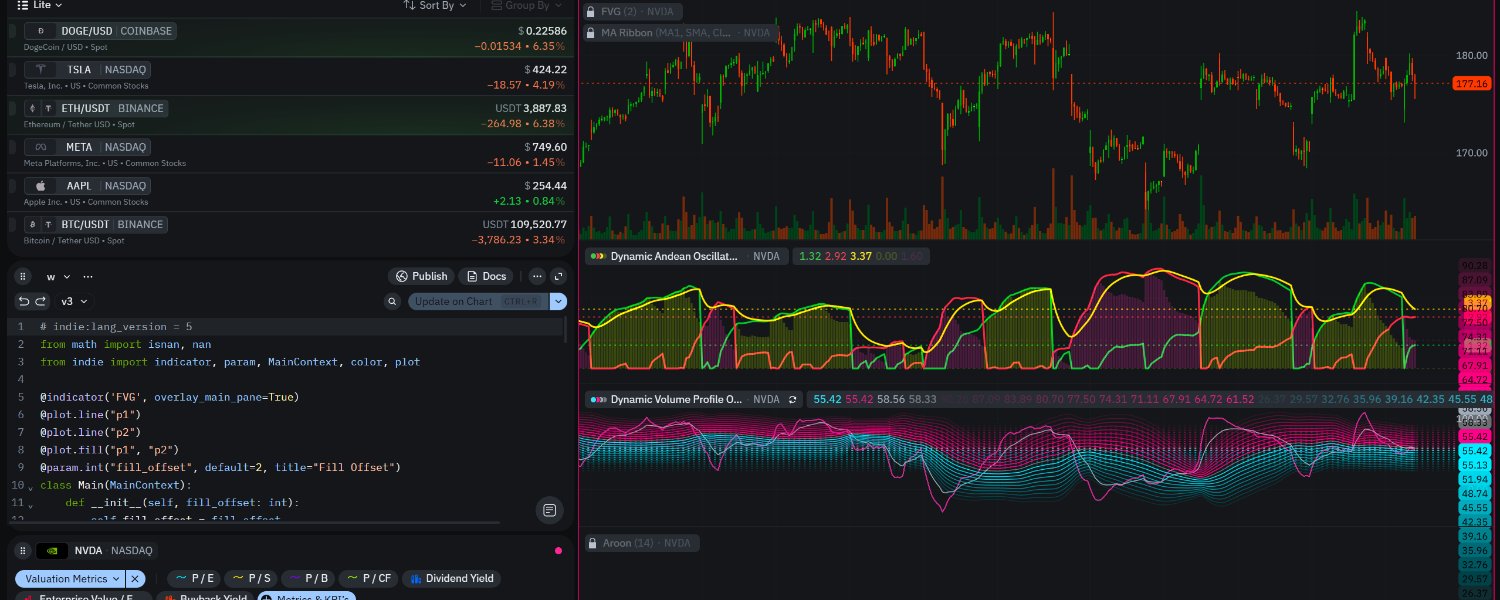Open the editor console log icon
Image resolution: width=1500 pixels, height=600 pixels.
[549, 510]
